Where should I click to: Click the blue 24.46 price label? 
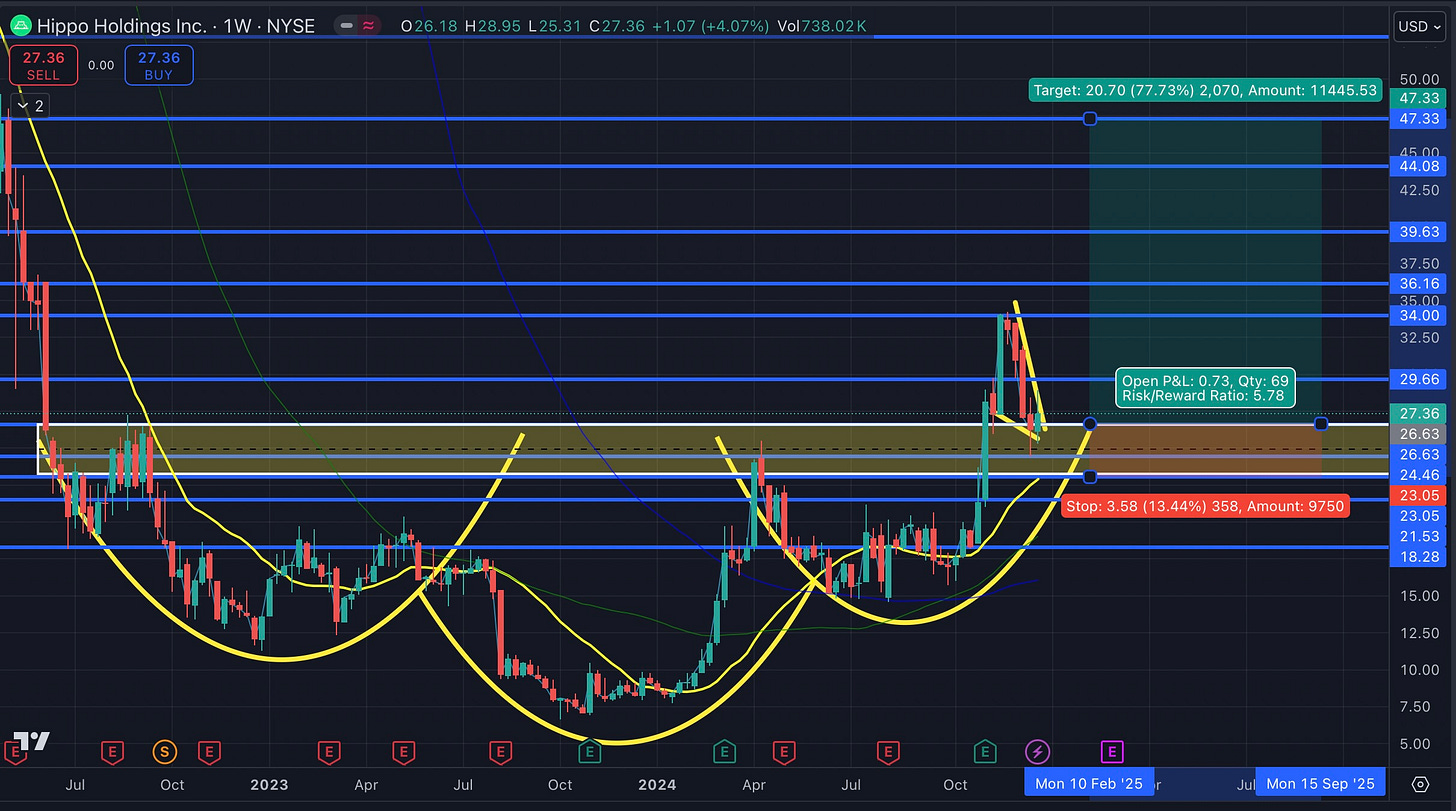click(1420, 475)
